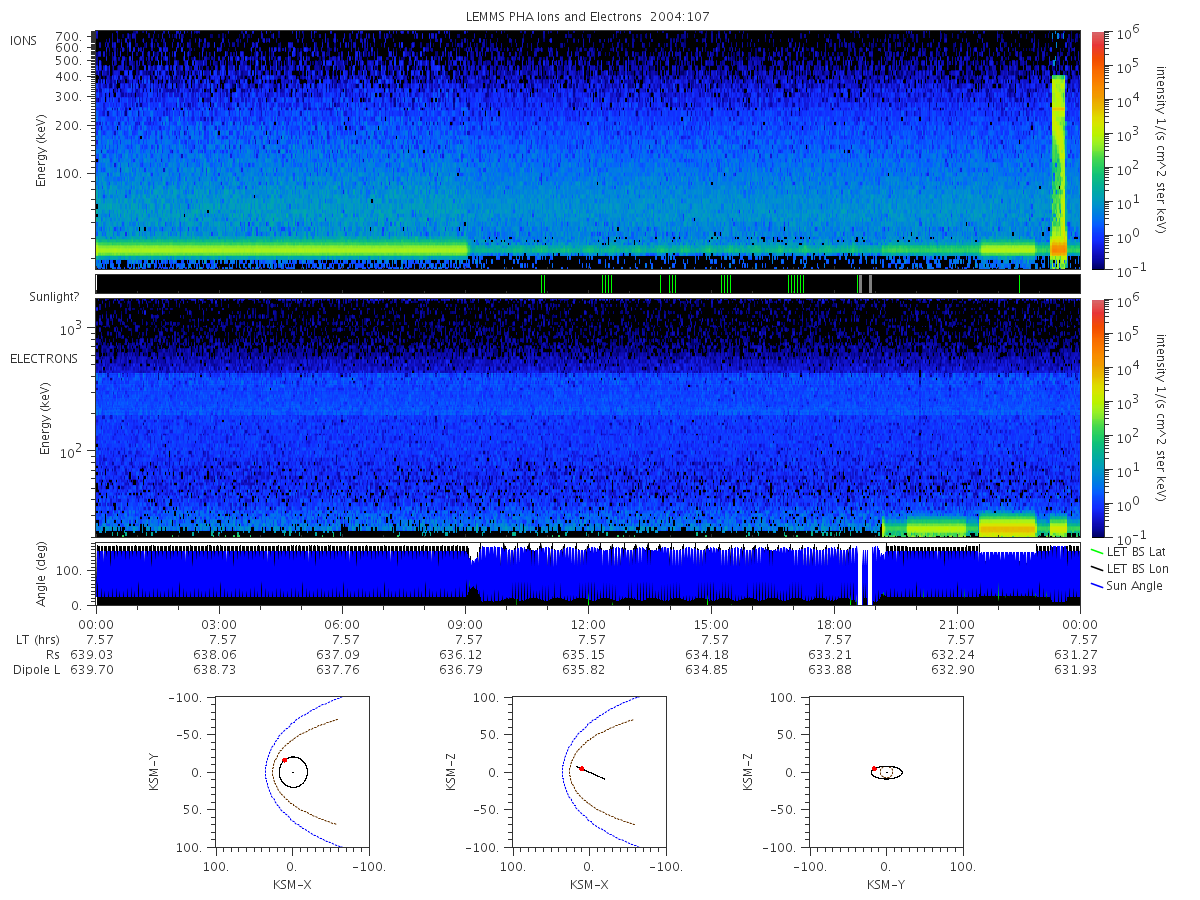Image resolution: width=1200 pixels, height=900 pixels.
Task: Click the red position marker in KSM-X/KSM-Z plot
Action: pyautogui.click(x=581, y=768)
